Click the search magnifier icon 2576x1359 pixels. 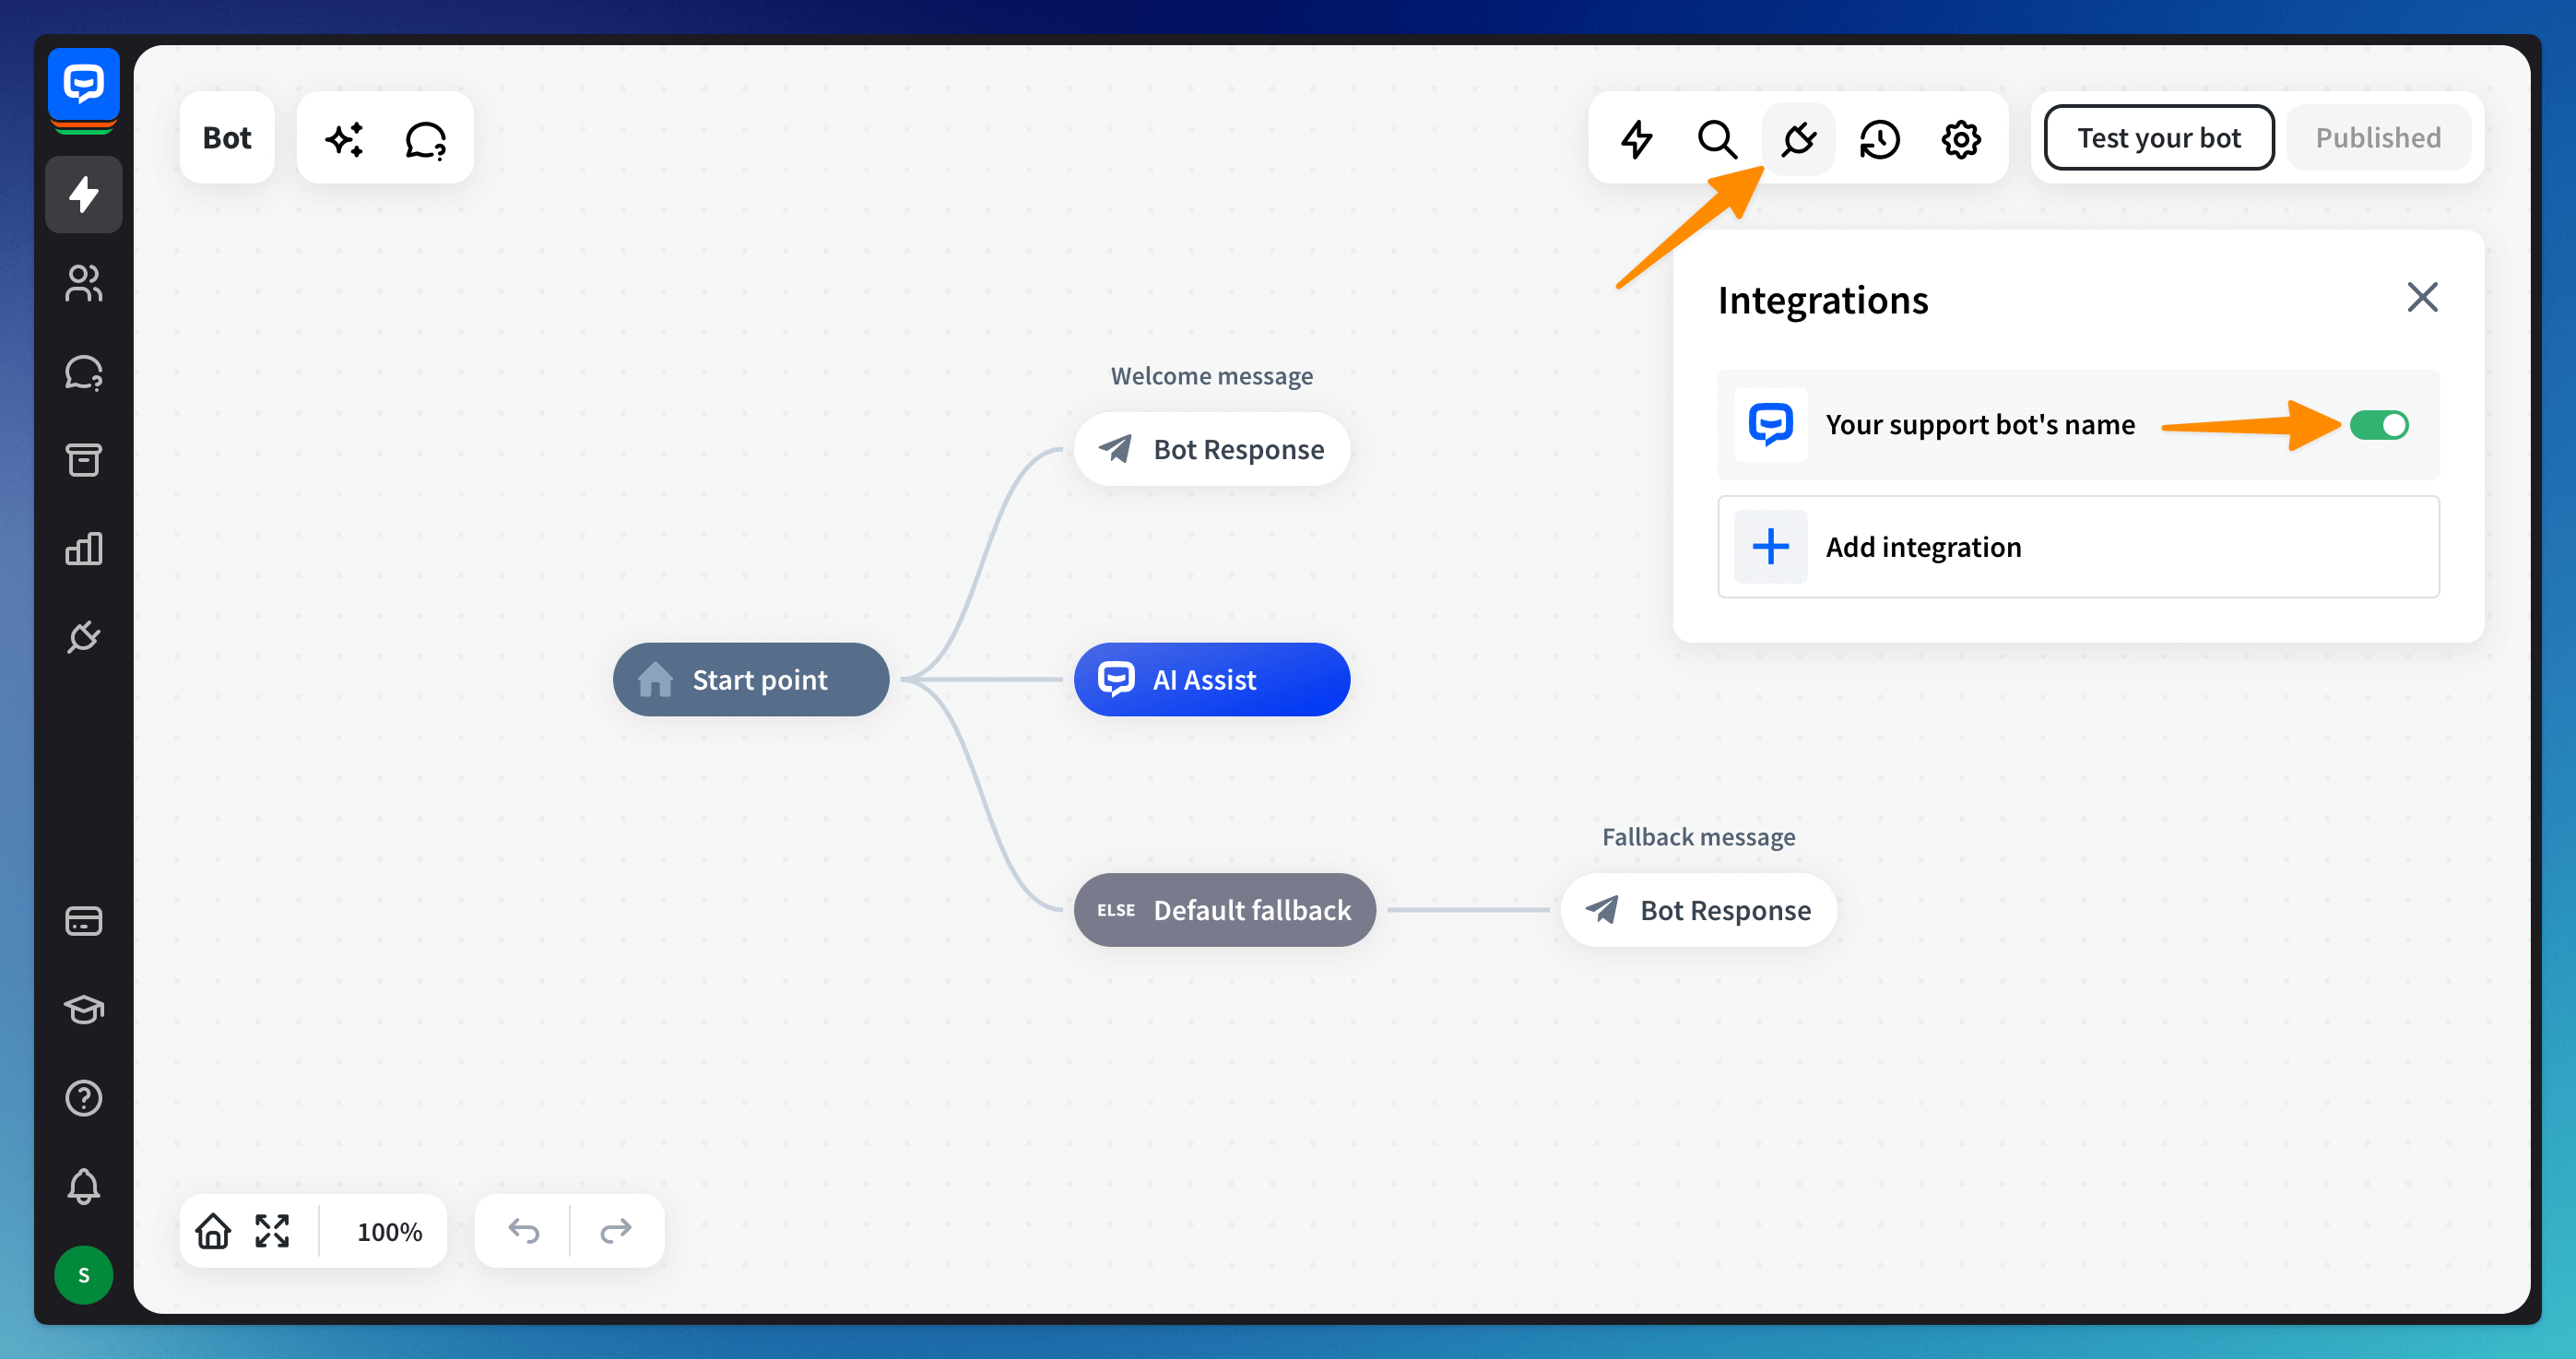tap(1717, 139)
